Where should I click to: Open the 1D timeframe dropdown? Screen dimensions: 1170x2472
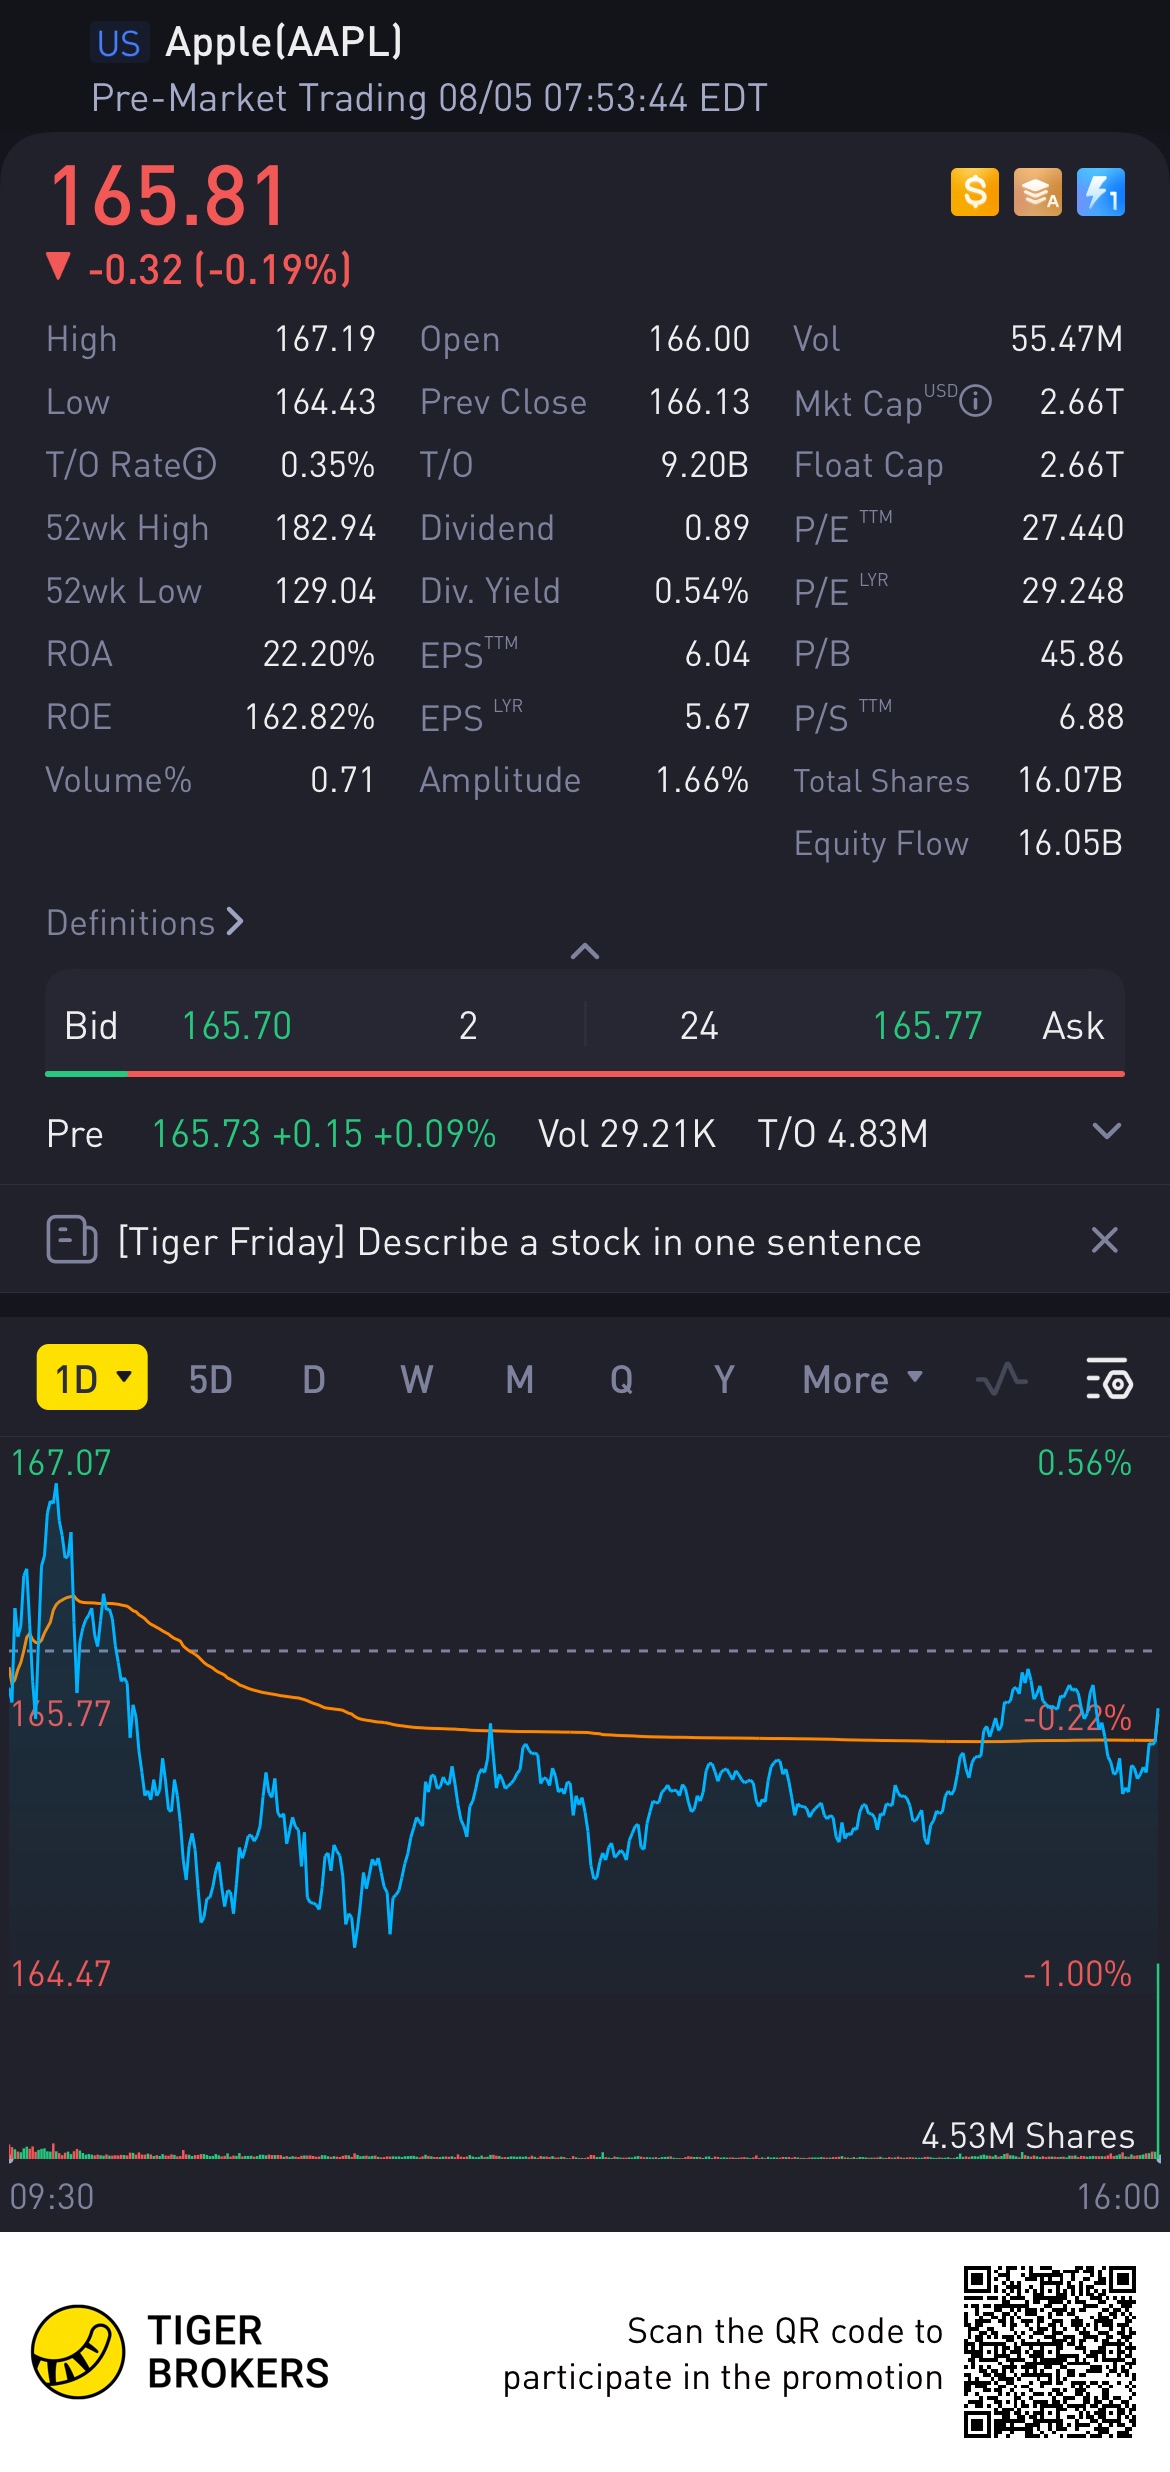pyautogui.click(x=92, y=1378)
